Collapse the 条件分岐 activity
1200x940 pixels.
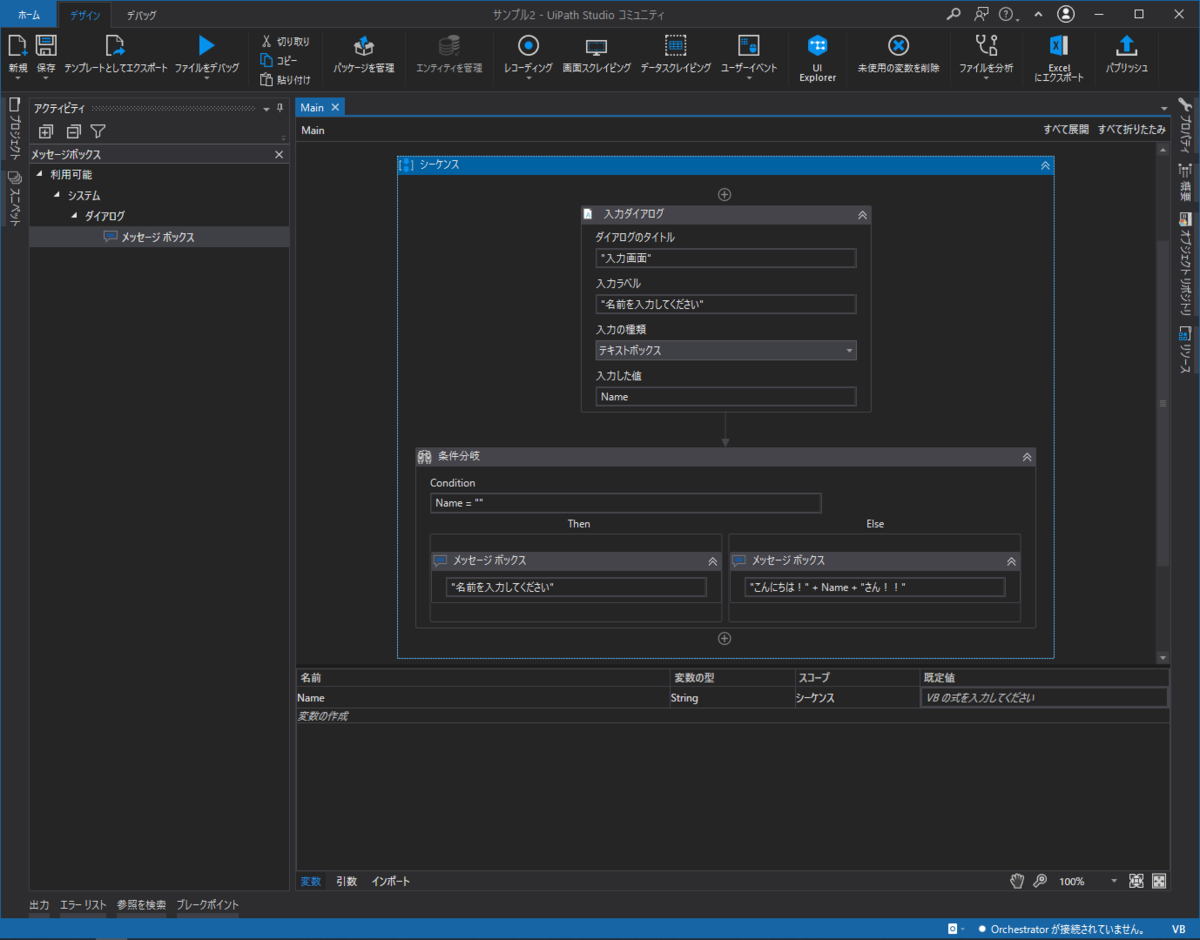click(x=1026, y=456)
